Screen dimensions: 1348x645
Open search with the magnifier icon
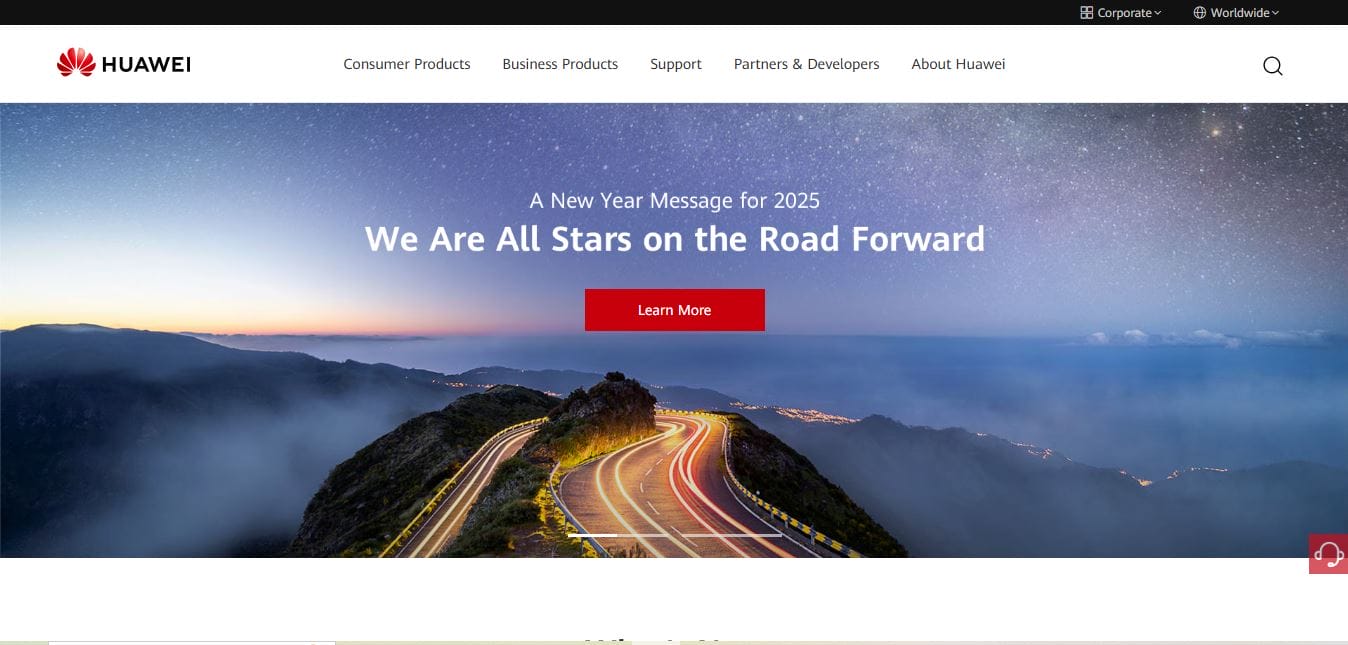1272,66
